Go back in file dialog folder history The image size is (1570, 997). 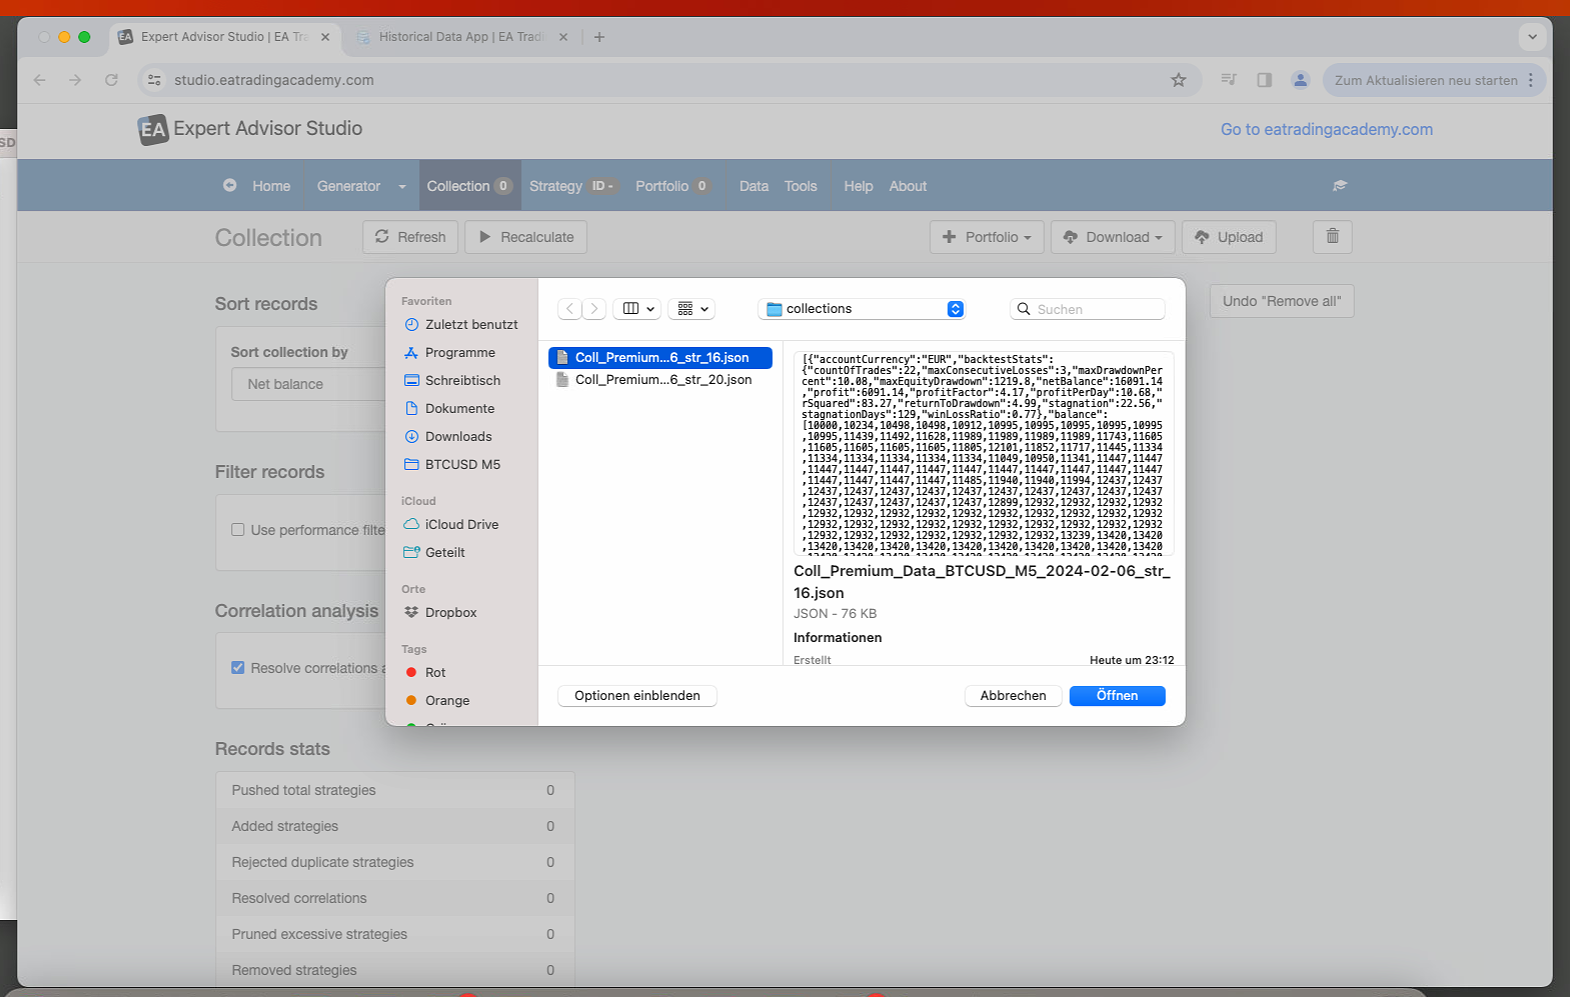[x=570, y=309]
